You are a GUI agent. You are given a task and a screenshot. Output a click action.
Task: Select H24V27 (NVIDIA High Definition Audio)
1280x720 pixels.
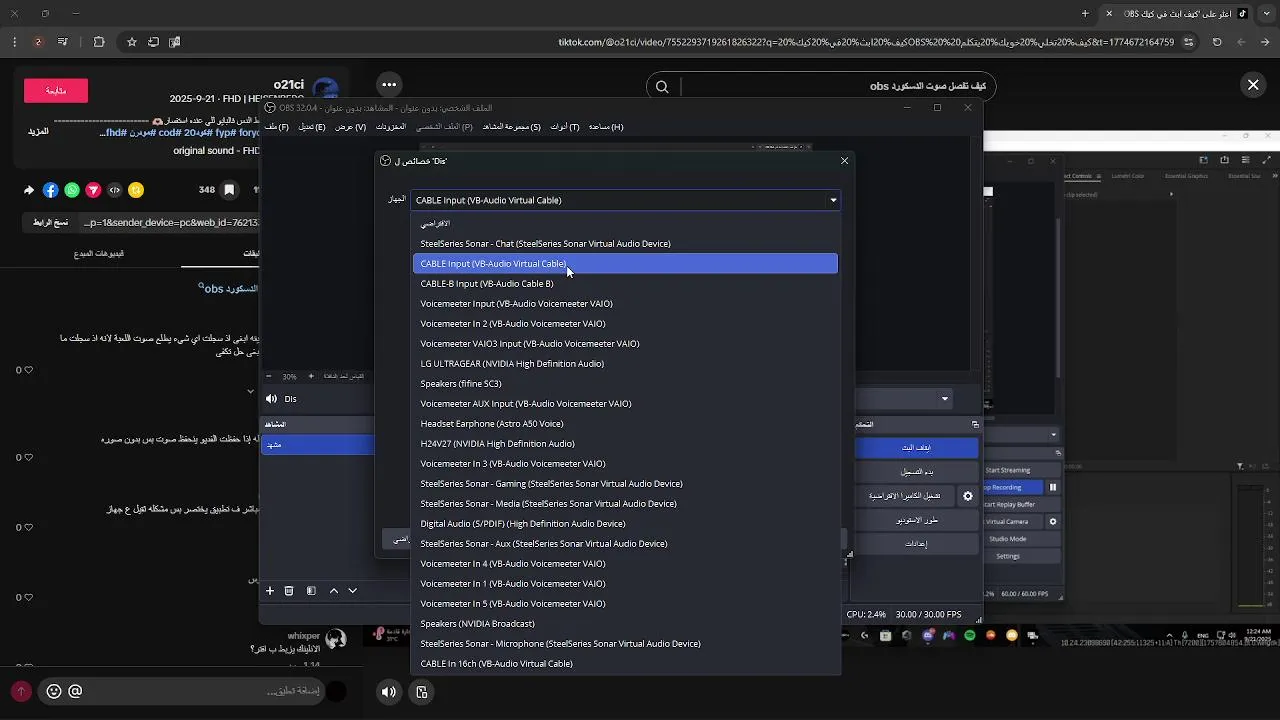[625, 444]
